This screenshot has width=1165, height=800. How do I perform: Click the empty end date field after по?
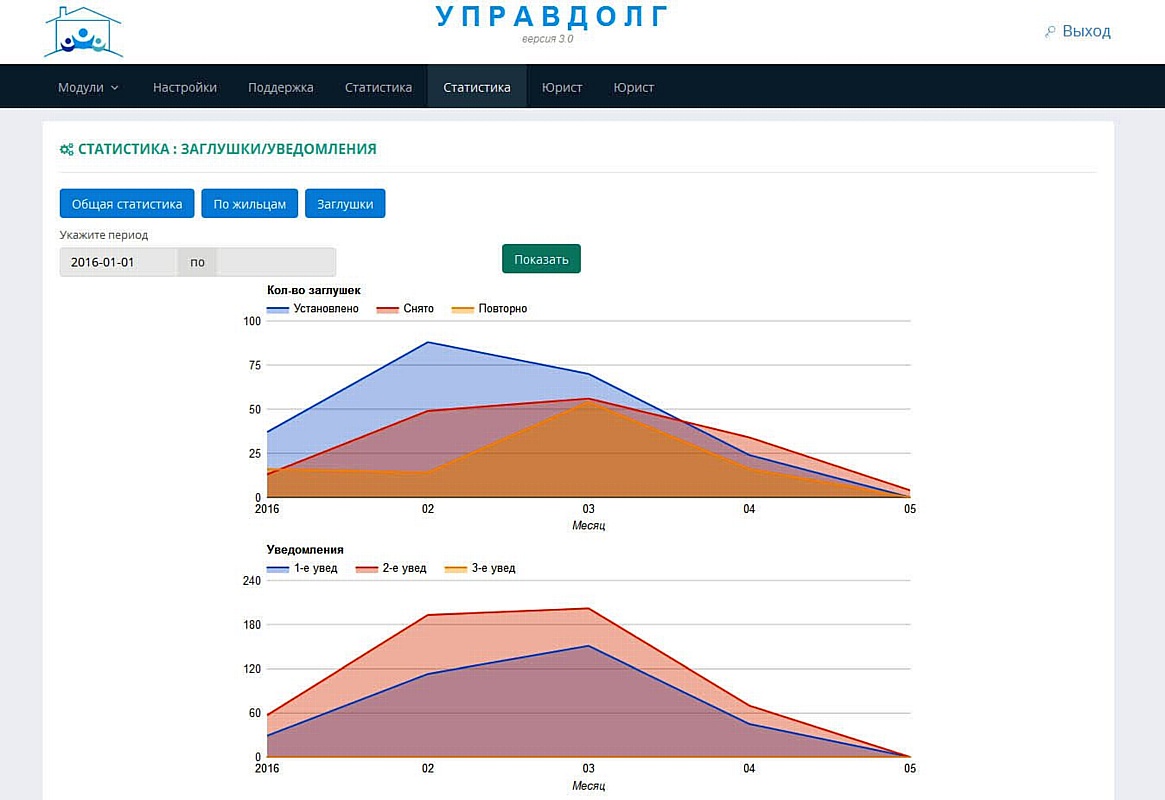point(276,262)
